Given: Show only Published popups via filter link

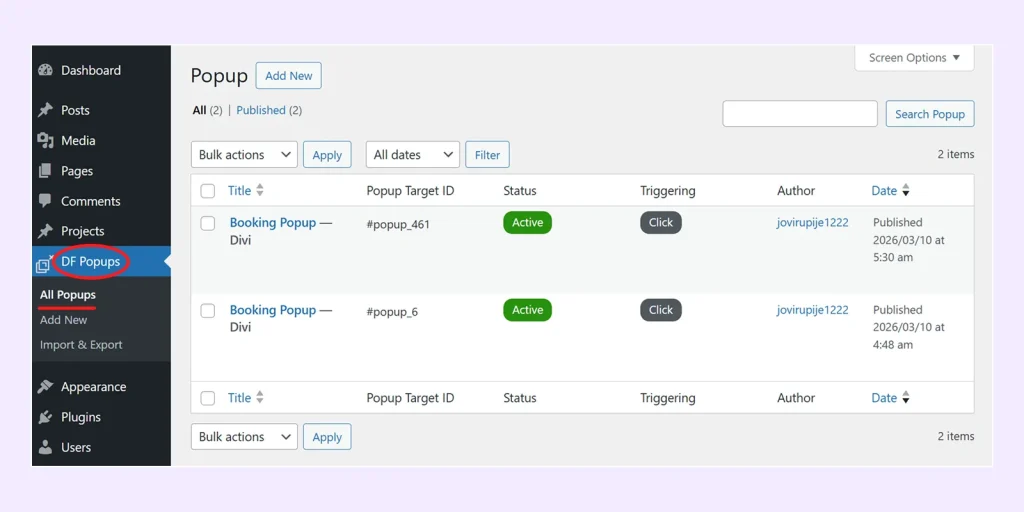Looking at the screenshot, I should (261, 110).
